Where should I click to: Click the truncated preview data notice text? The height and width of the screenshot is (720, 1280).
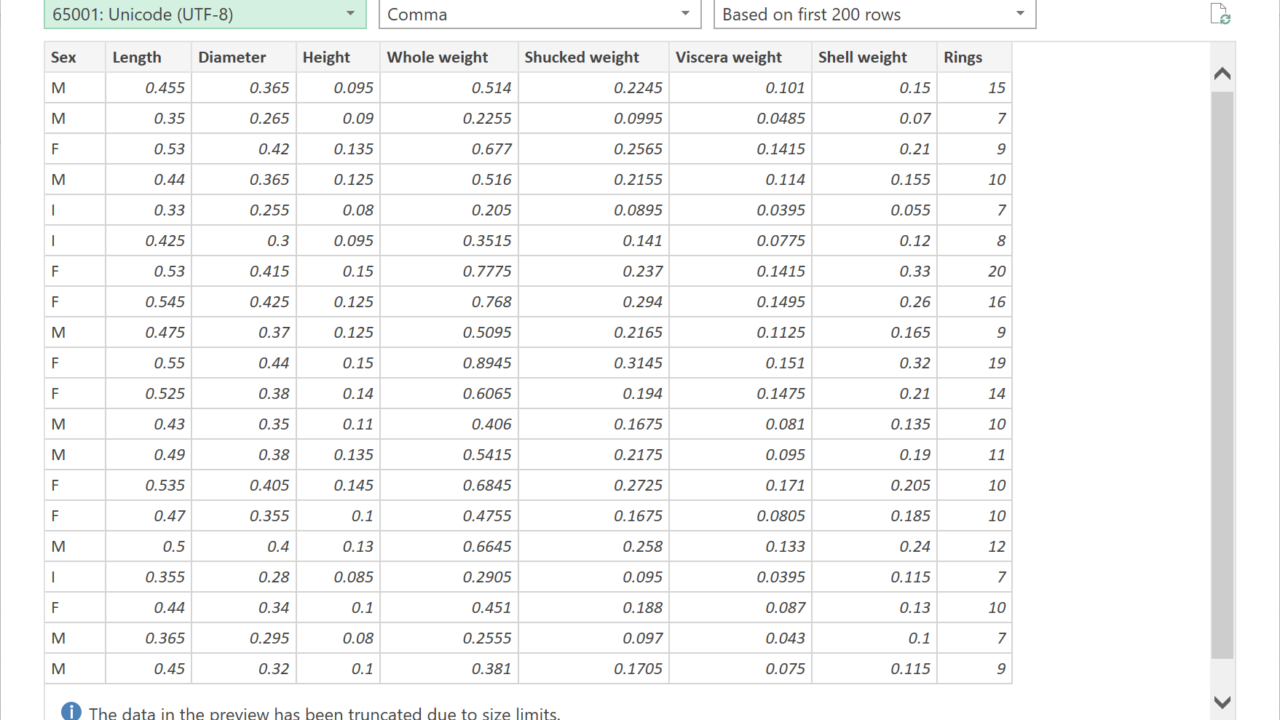[x=324, y=713]
